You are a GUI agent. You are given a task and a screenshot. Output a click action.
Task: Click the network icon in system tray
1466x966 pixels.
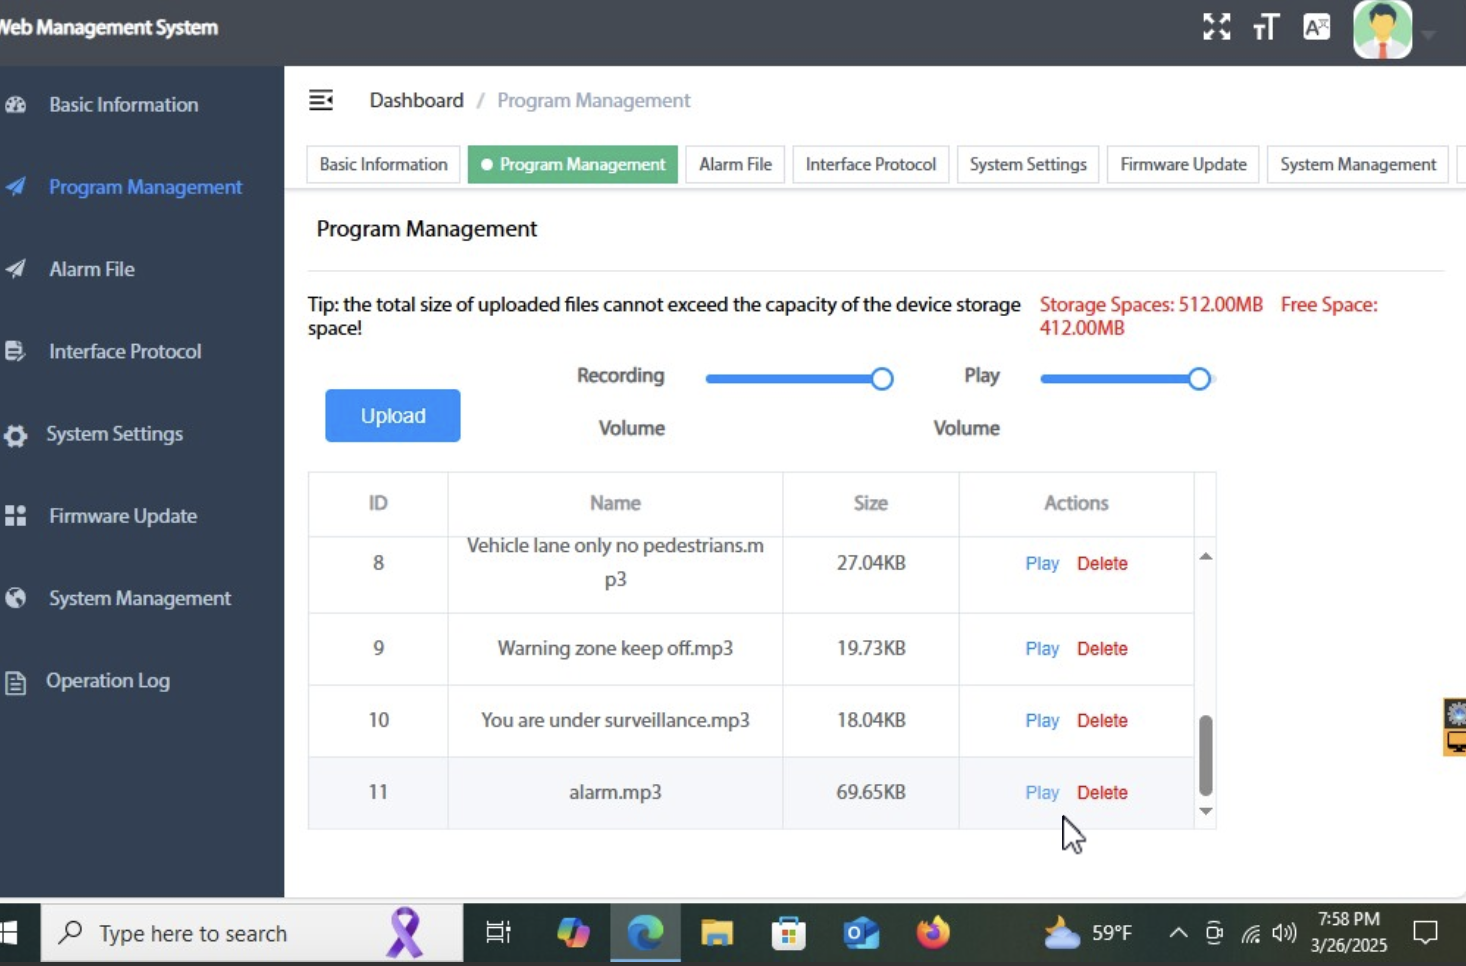pyautogui.click(x=1250, y=934)
